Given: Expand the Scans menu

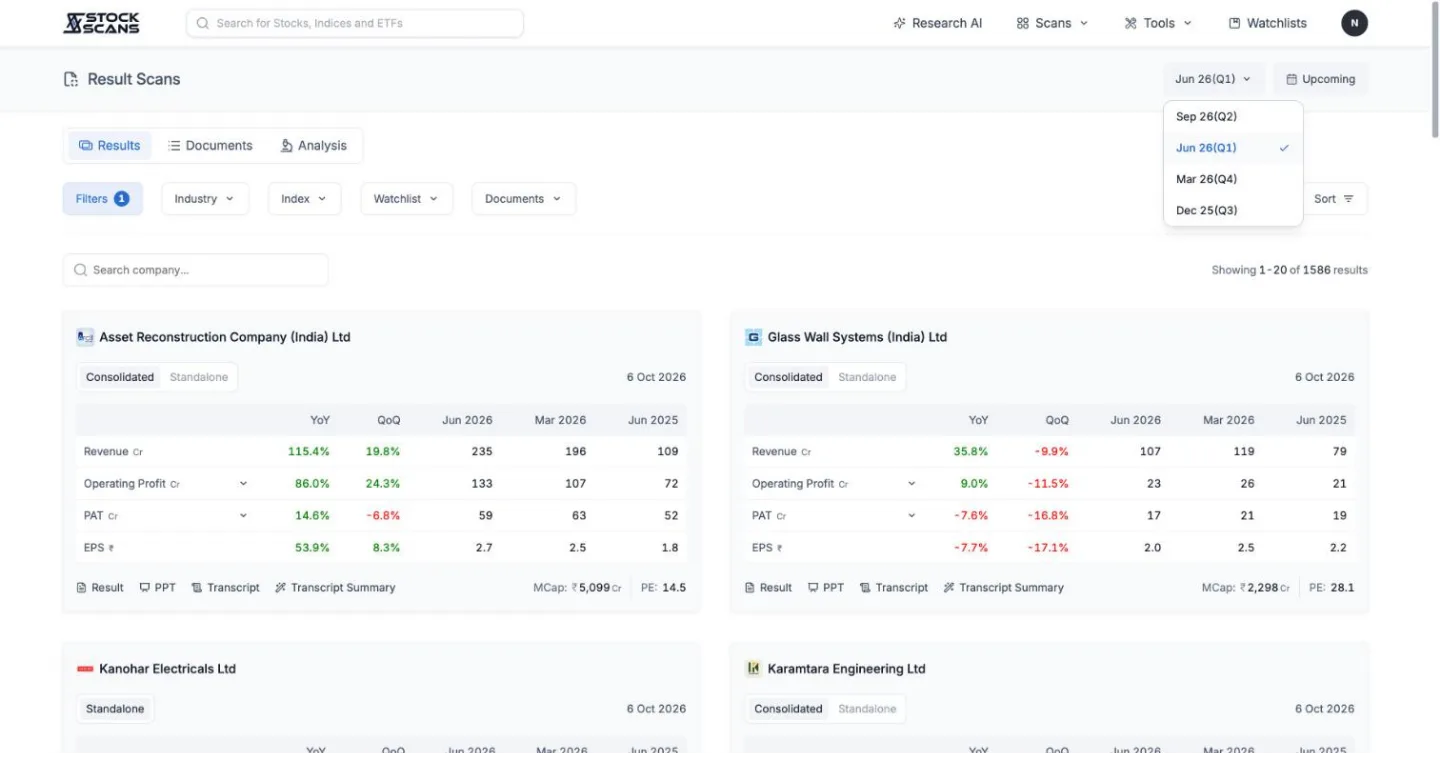Looking at the screenshot, I should [x=1052, y=23].
